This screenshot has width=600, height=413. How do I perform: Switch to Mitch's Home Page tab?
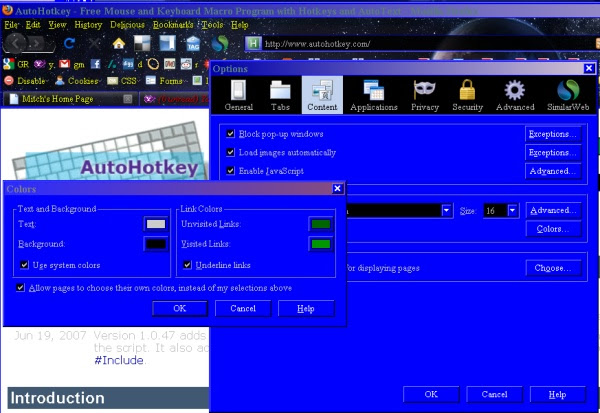click(70, 99)
